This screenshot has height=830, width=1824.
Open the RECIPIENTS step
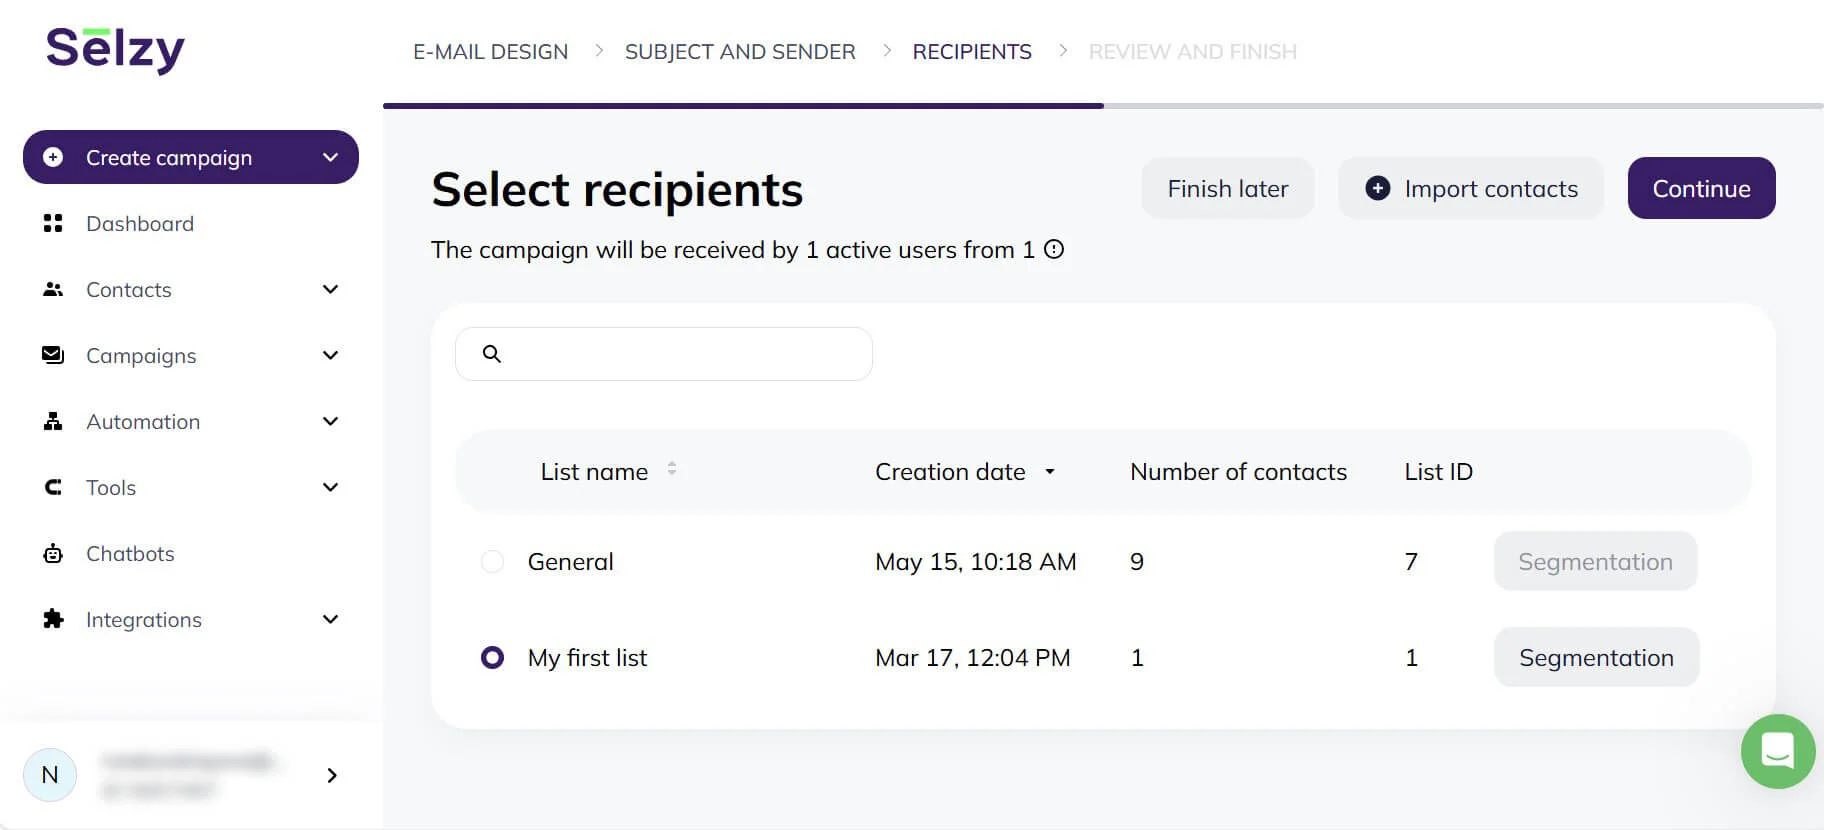[972, 52]
